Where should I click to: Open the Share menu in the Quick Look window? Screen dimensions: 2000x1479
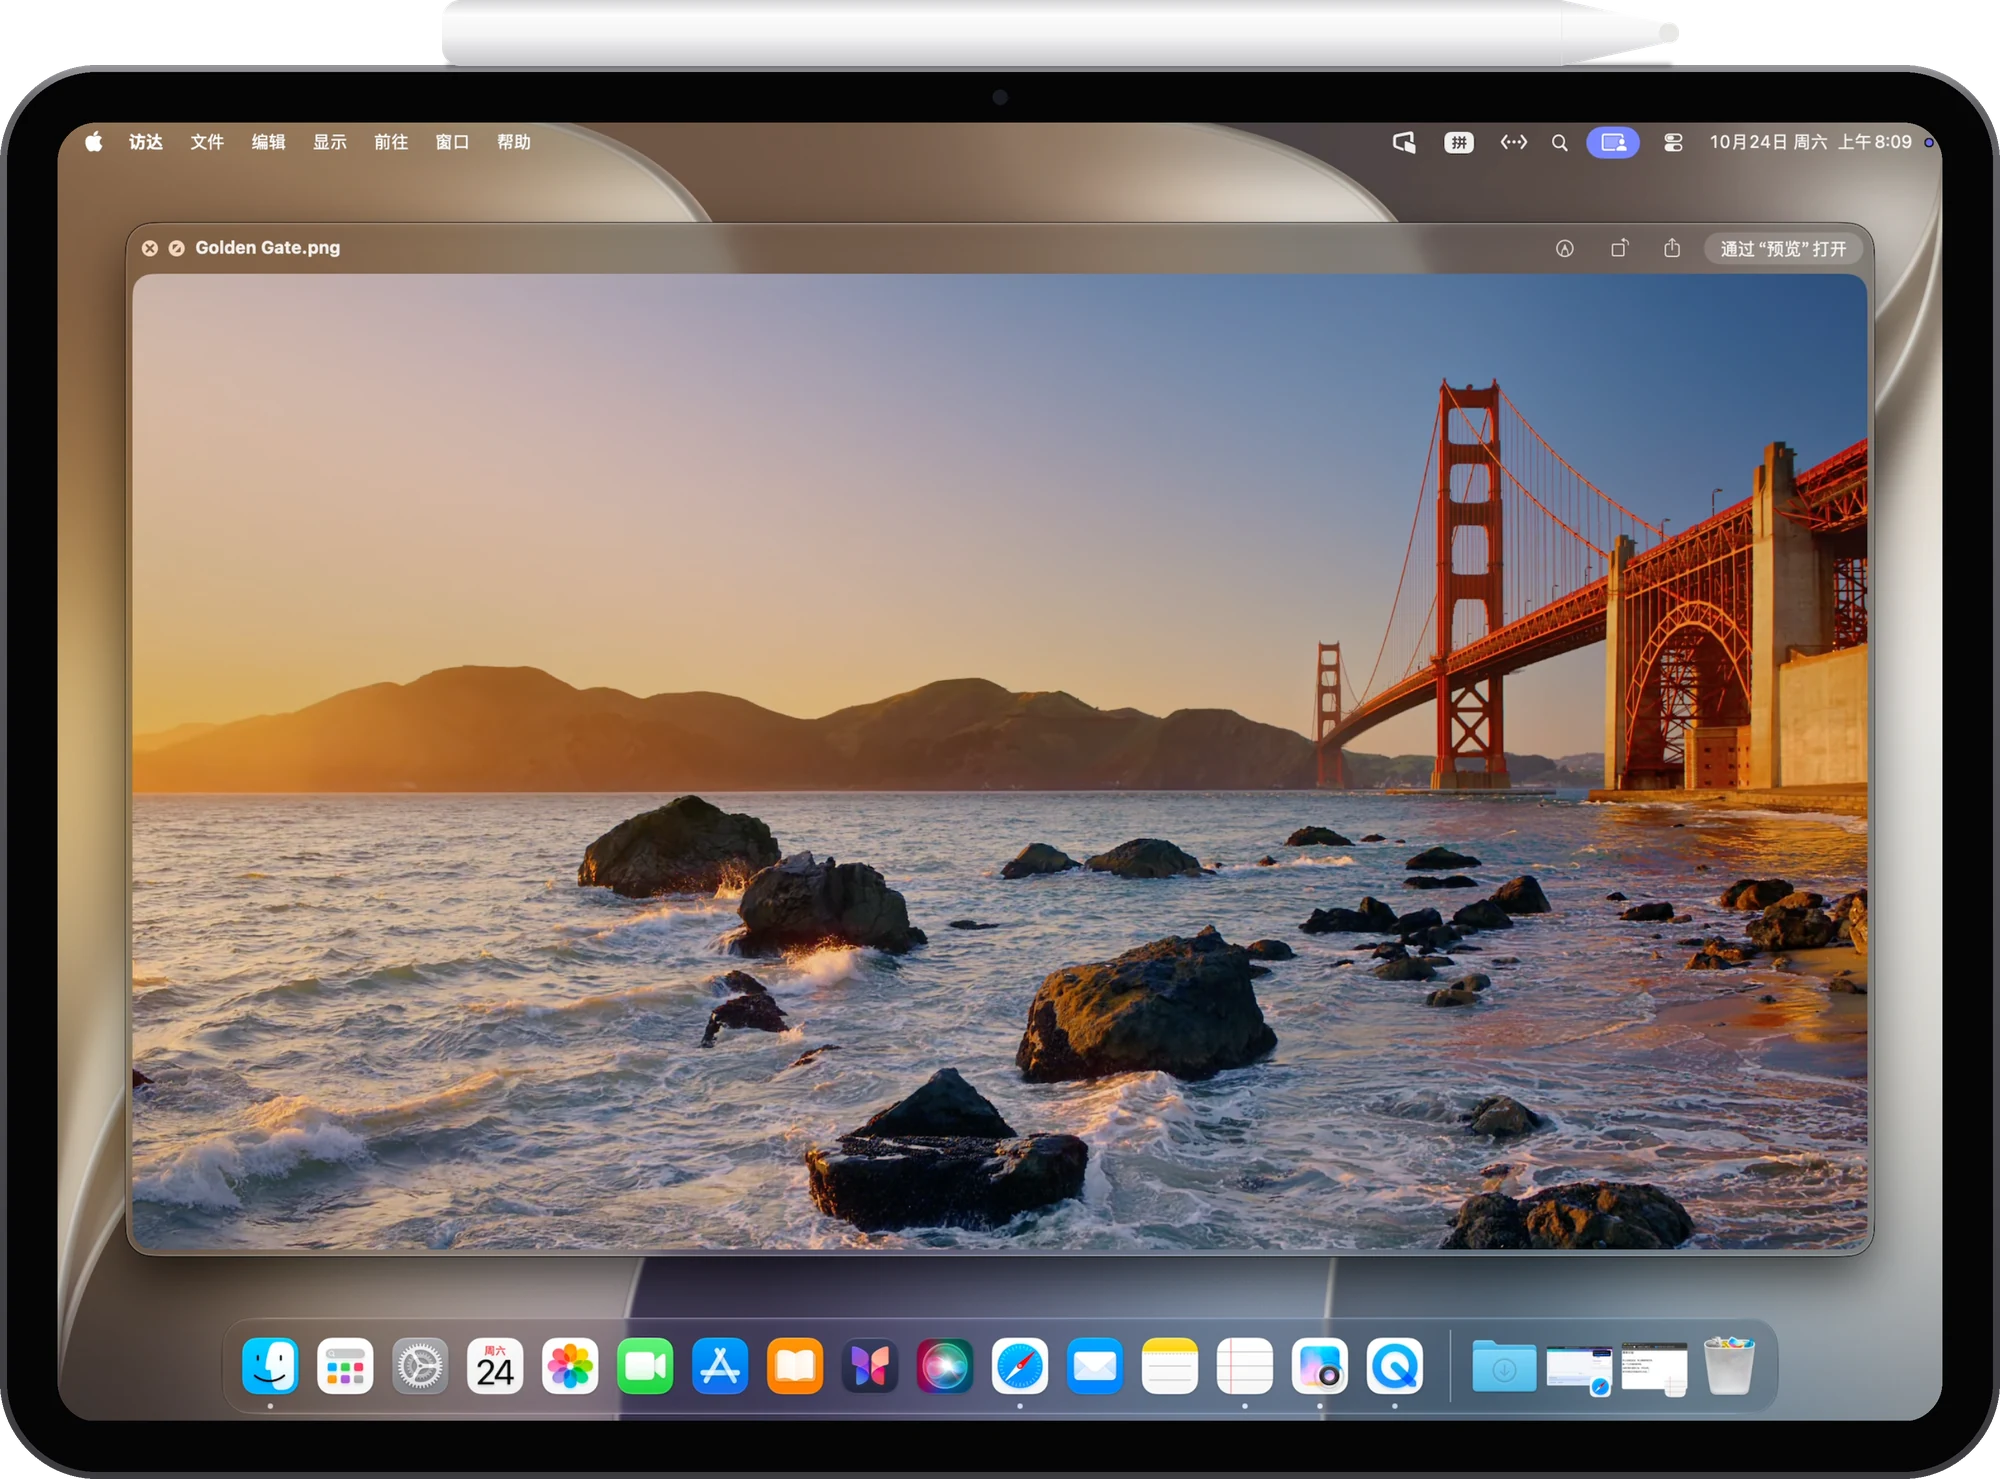[1672, 248]
